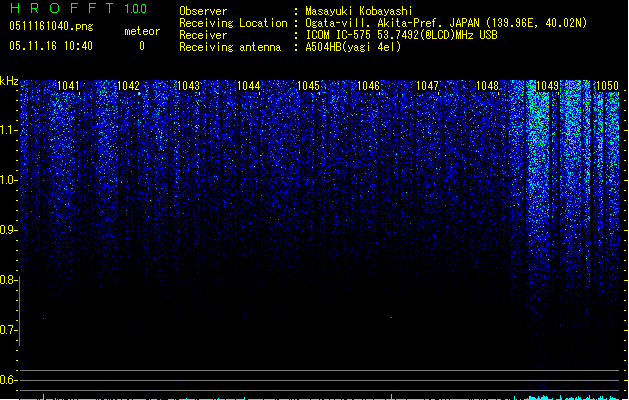Click the Receiver label

click(203, 35)
